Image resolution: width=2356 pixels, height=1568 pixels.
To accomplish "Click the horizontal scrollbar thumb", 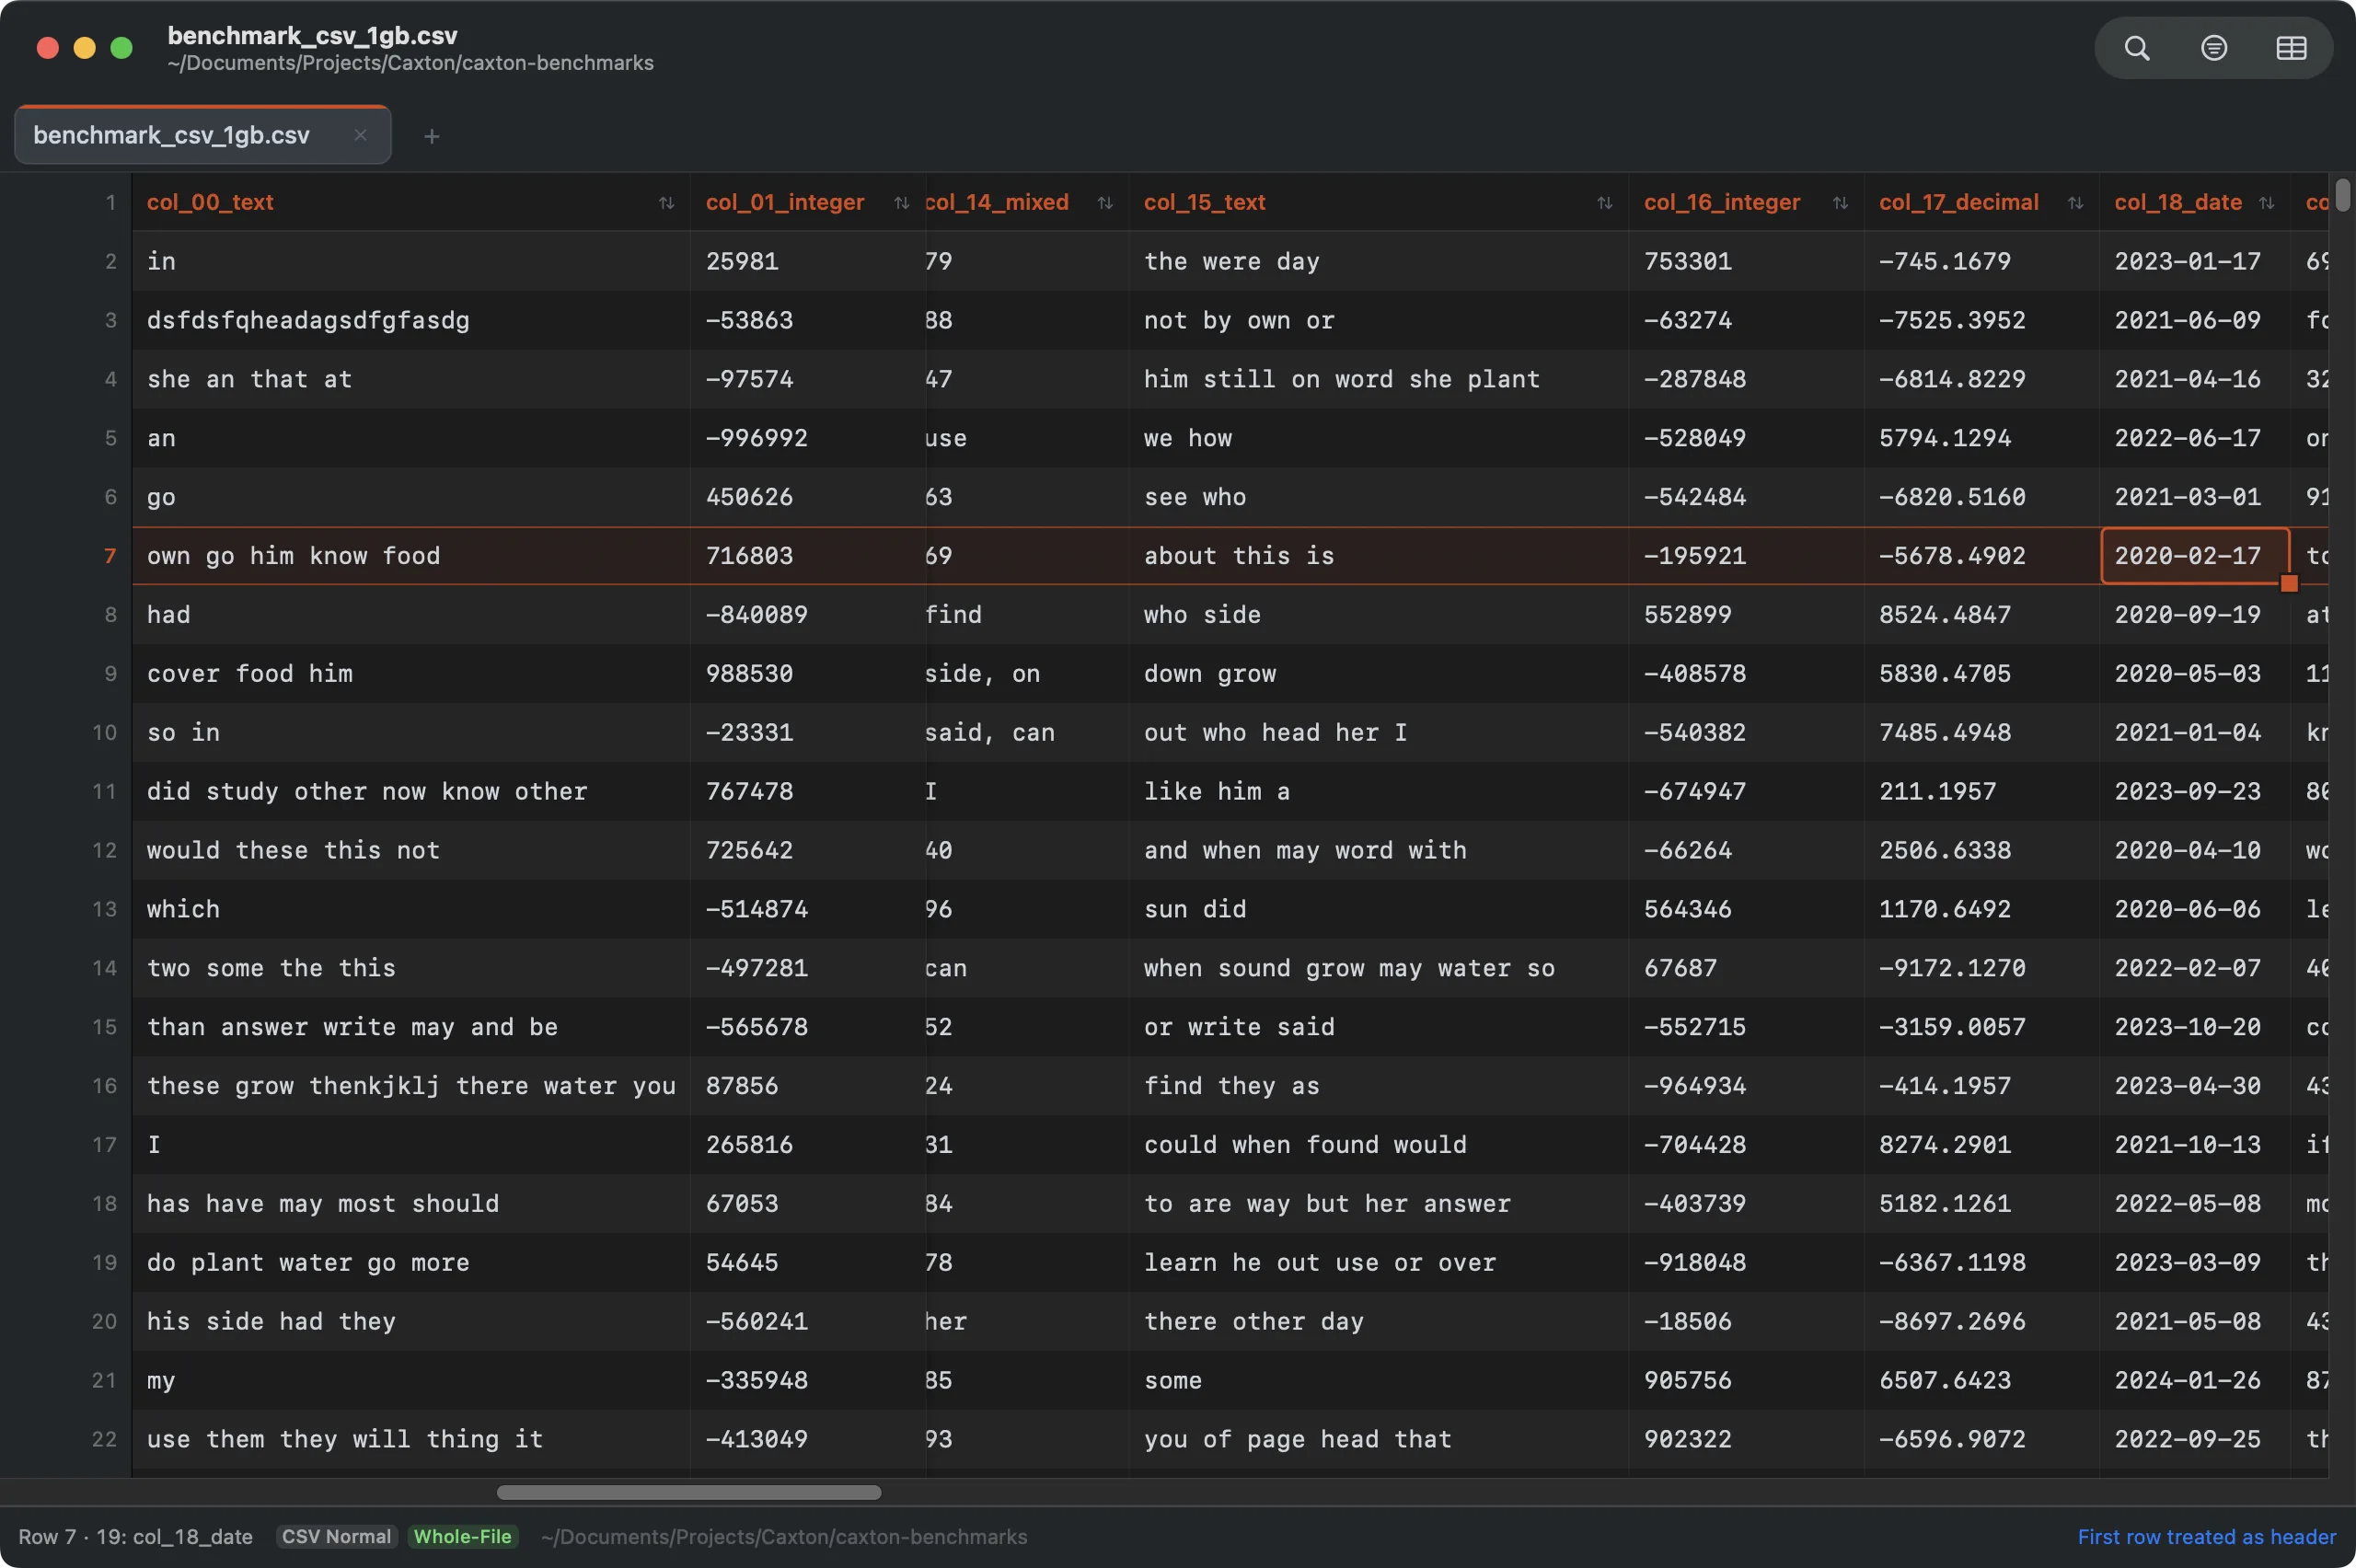I will point(688,1492).
